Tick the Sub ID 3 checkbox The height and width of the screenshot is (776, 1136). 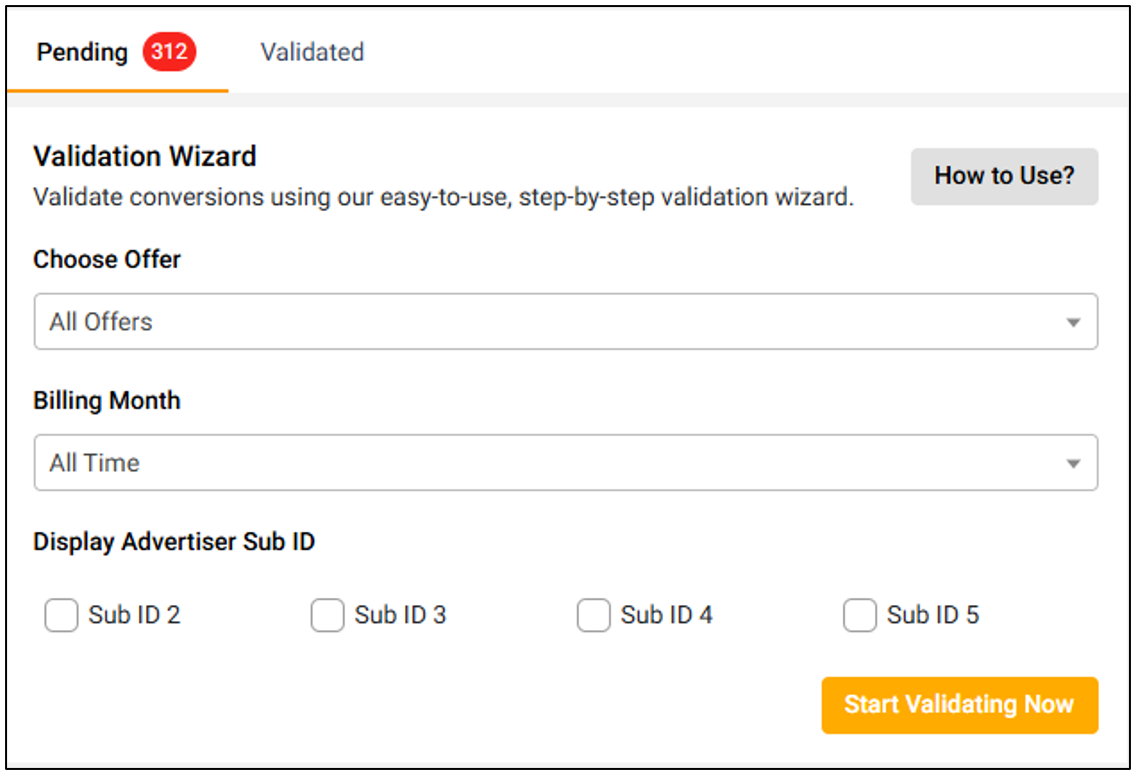[x=327, y=615]
